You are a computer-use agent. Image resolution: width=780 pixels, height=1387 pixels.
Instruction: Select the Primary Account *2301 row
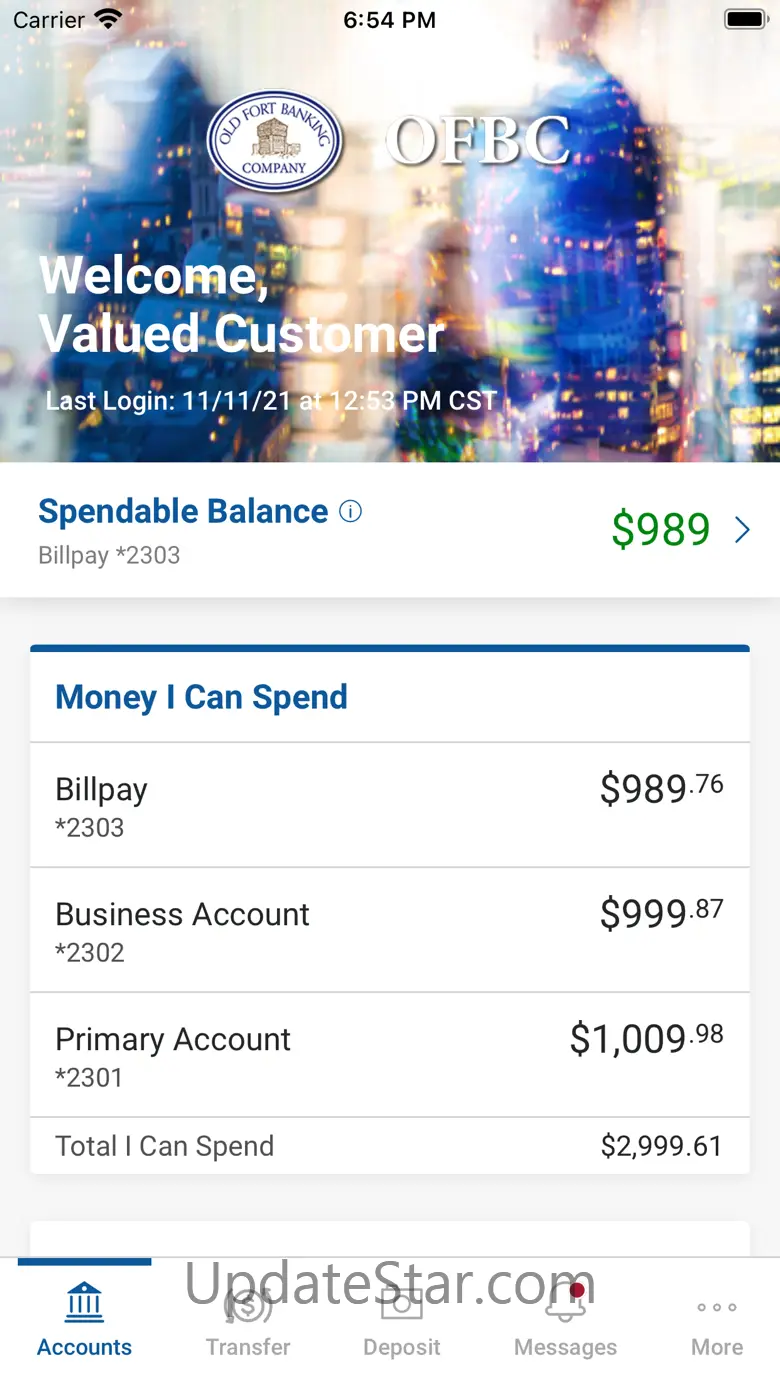click(x=390, y=1055)
